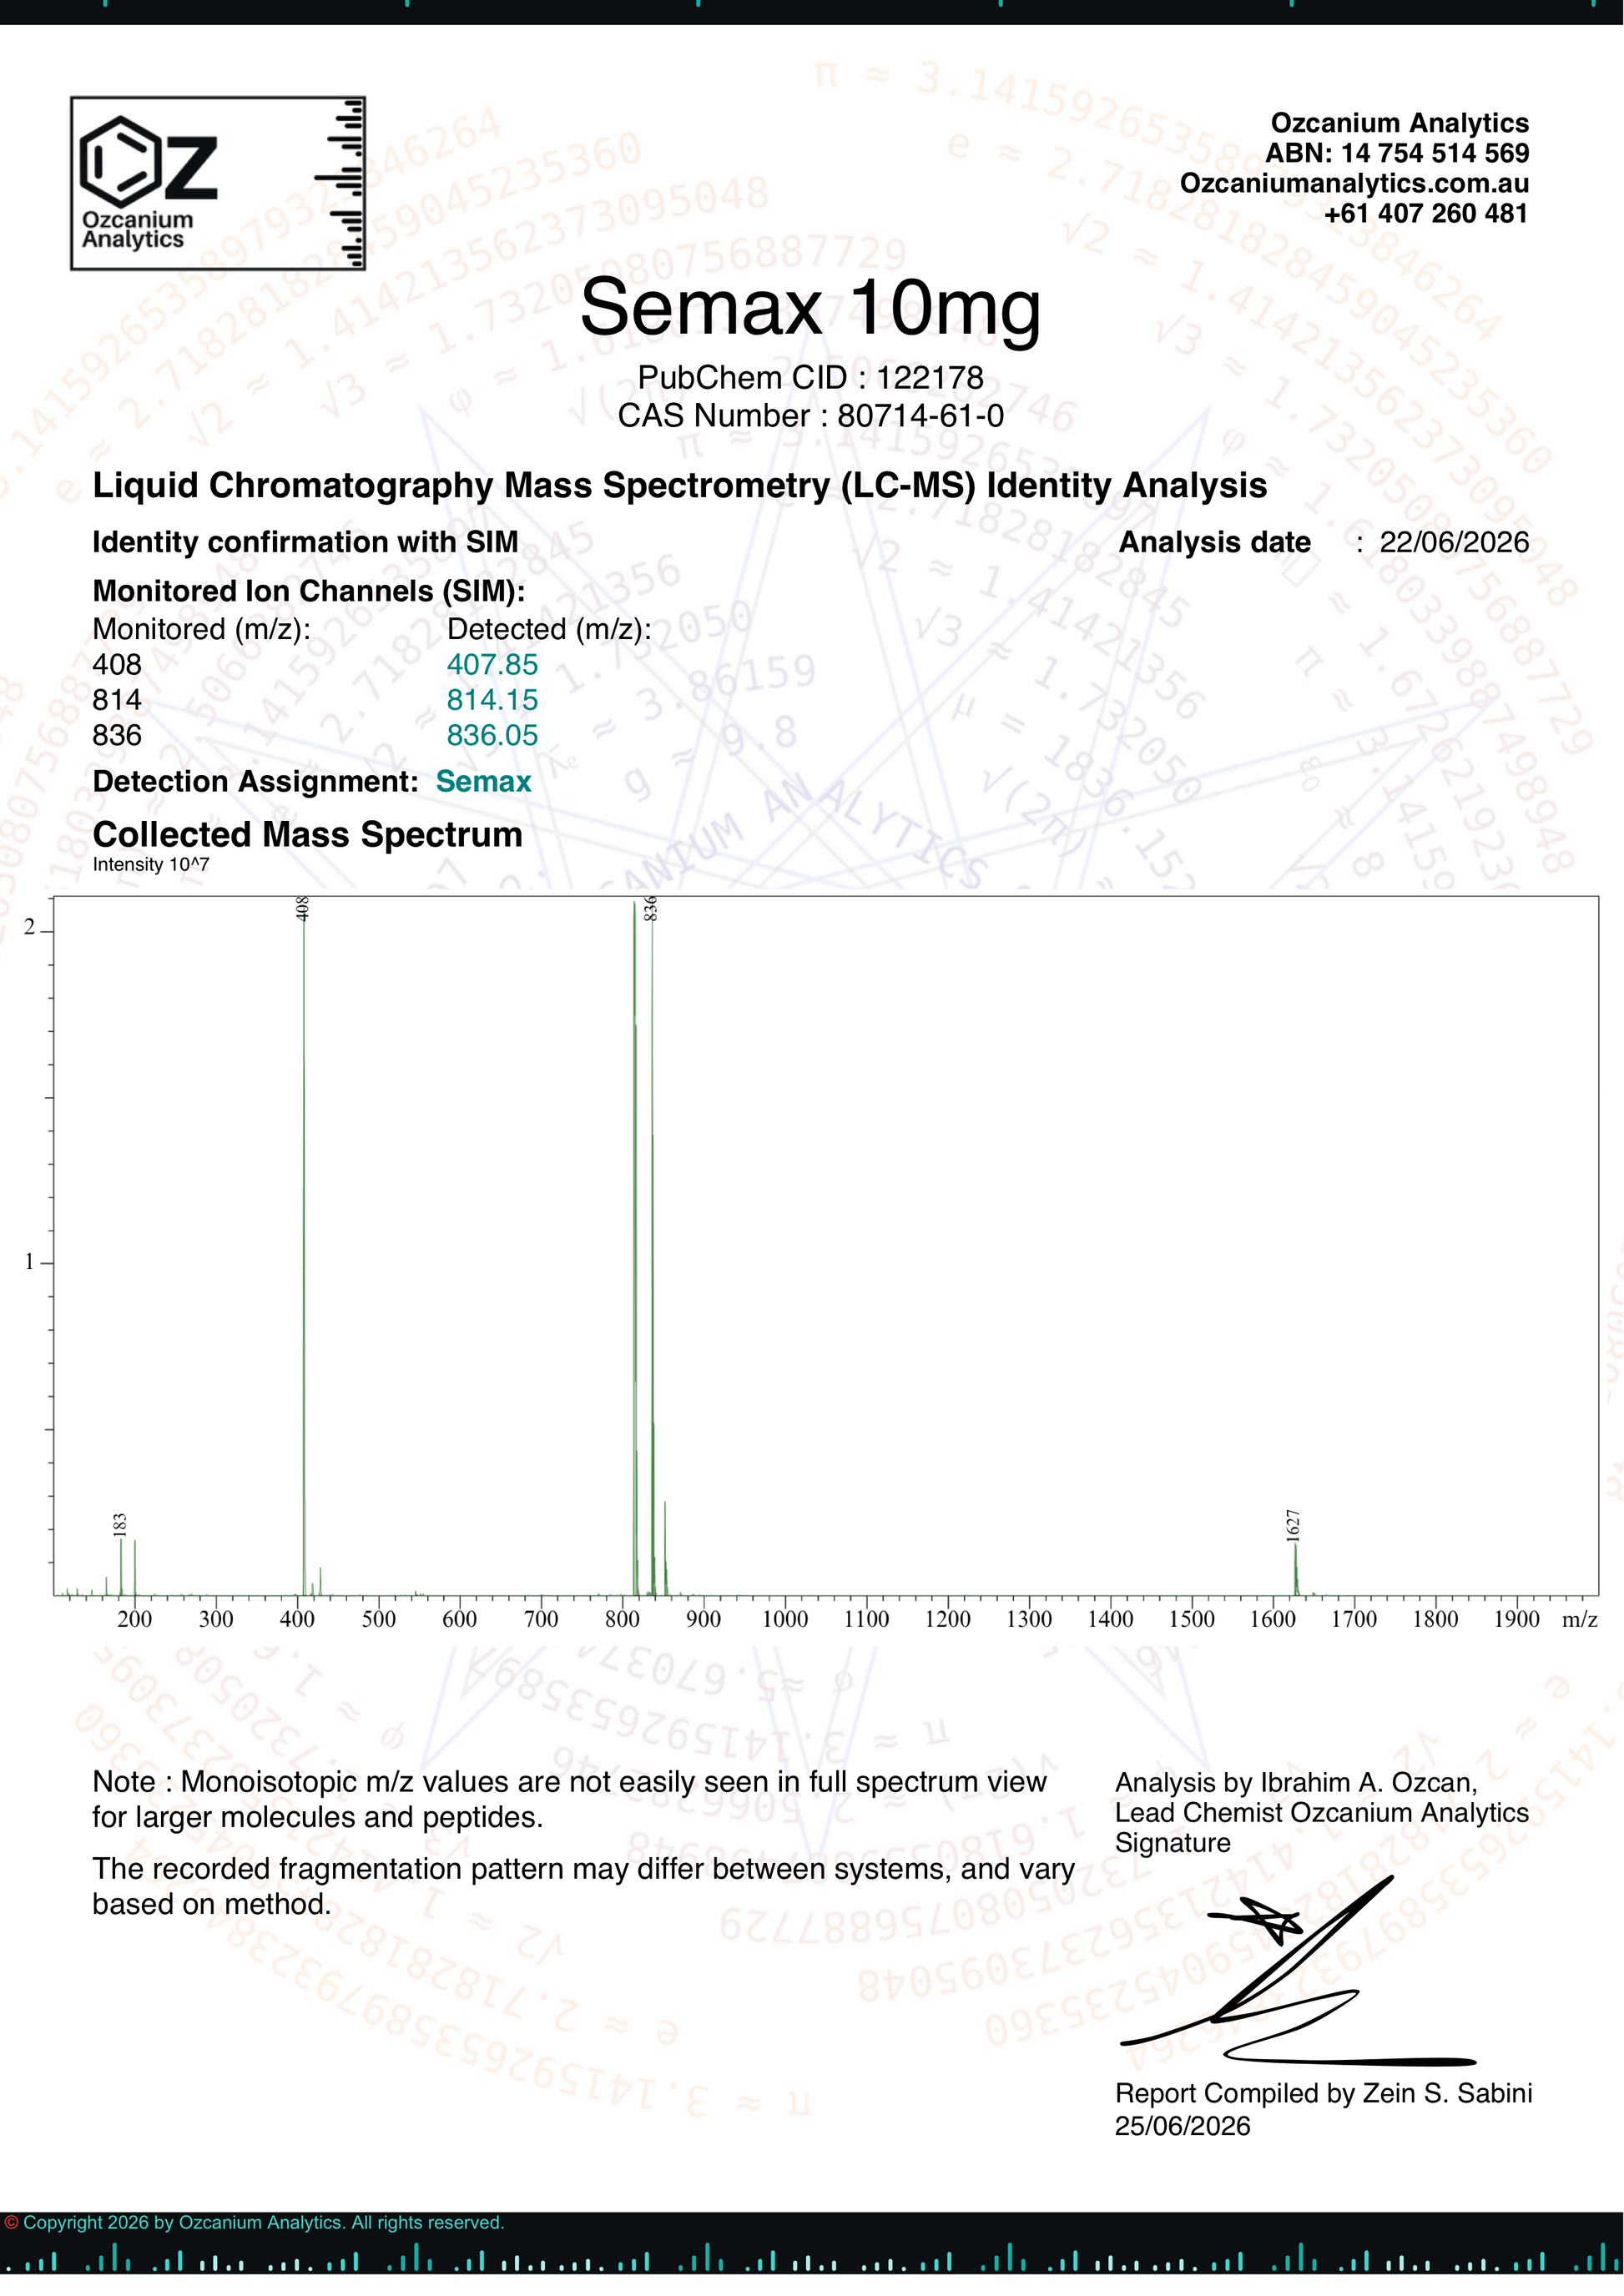Click the detected value 836.05
The height and width of the screenshot is (2296, 1624).
(x=492, y=735)
